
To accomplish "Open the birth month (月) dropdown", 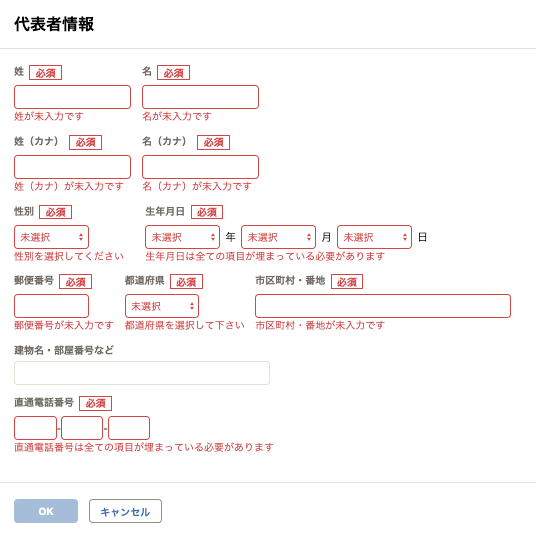I will [278, 237].
